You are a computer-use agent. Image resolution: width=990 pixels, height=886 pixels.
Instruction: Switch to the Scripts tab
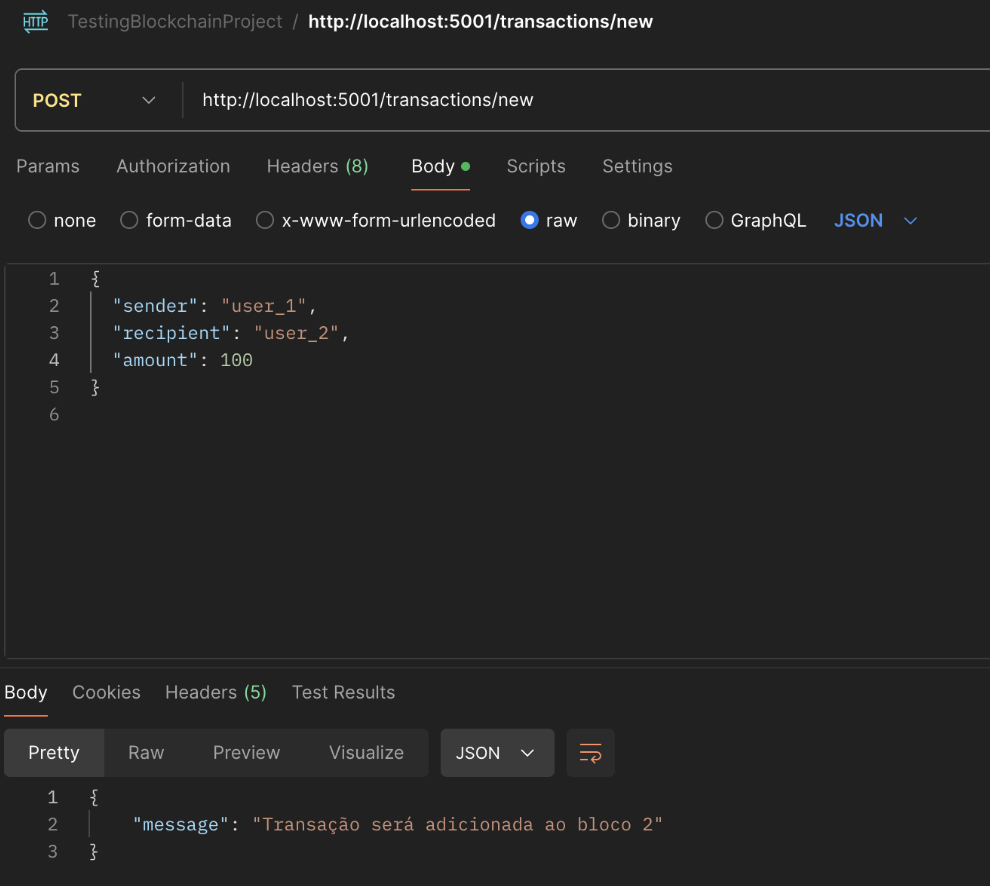[x=536, y=166]
